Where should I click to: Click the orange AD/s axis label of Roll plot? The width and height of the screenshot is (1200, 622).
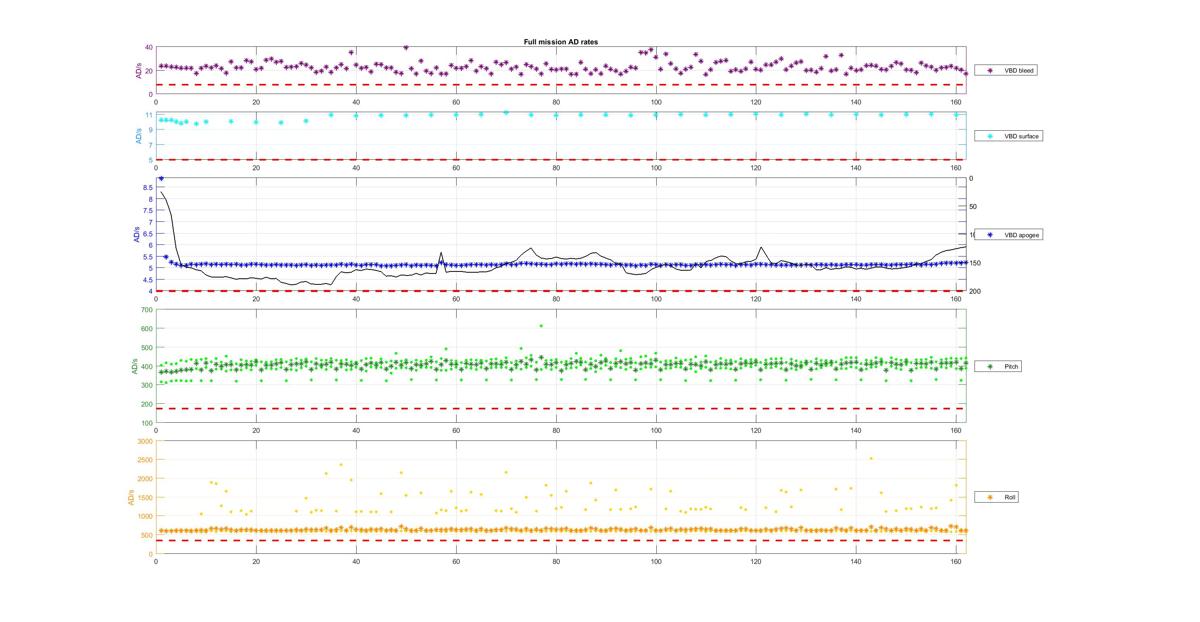click(x=130, y=497)
